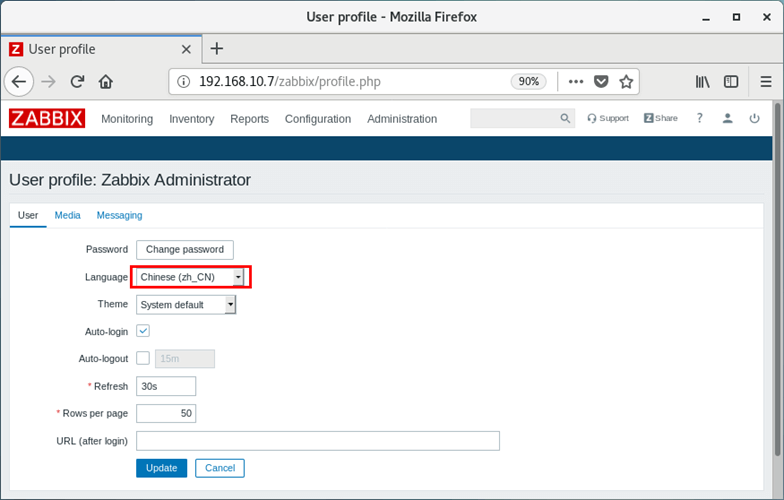This screenshot has width=784, height=500.
Task: Open the Firefox home page
Action: pos(106,82)
